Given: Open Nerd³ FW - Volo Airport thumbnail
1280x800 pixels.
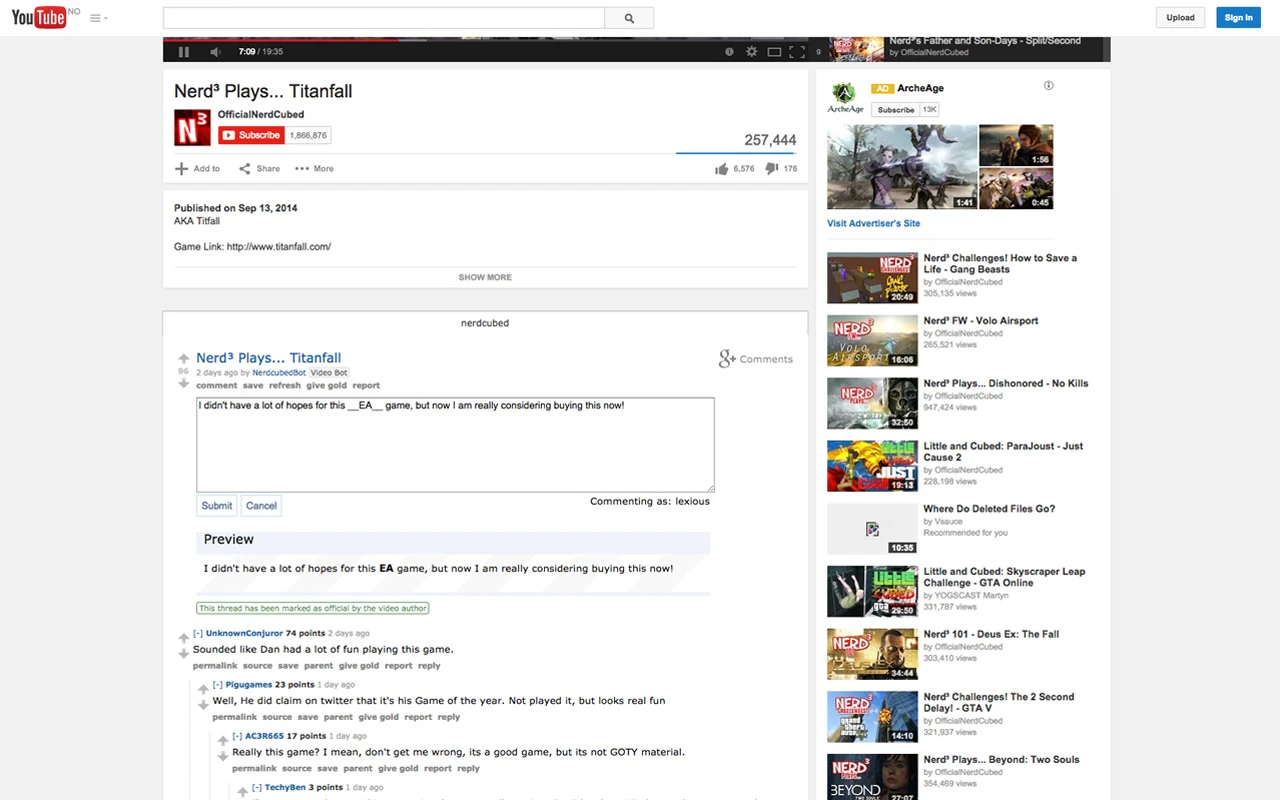Looking at the screenshot, I should [x=872, y=341].
